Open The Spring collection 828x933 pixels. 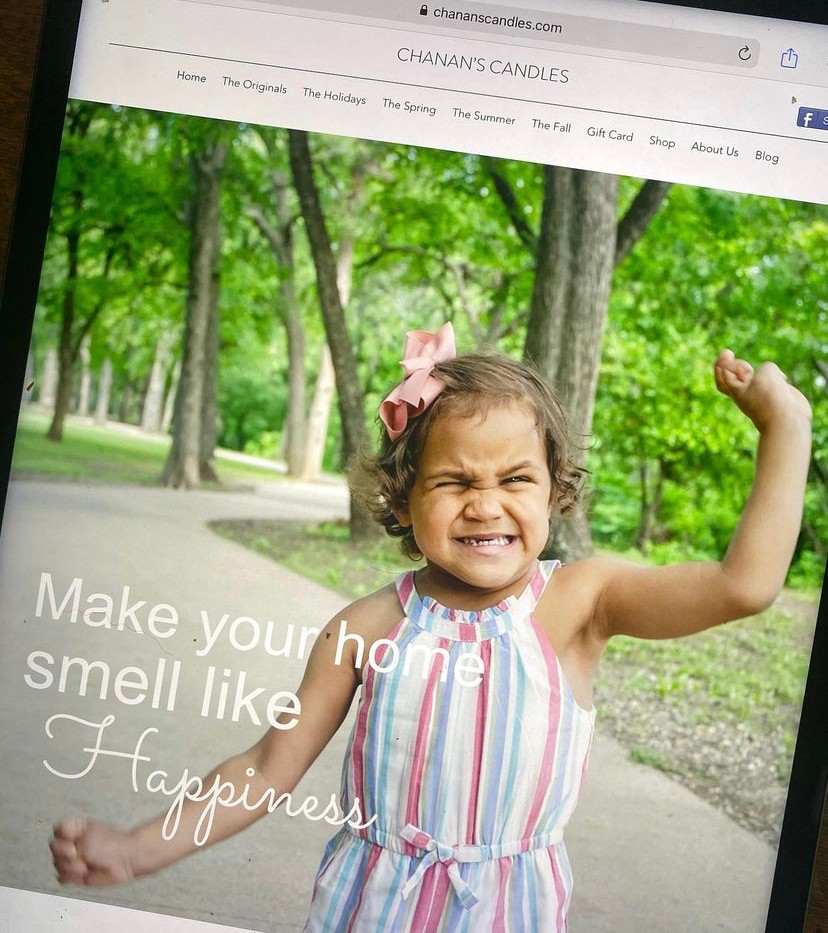pyautogui.click(x=409, y=107)
